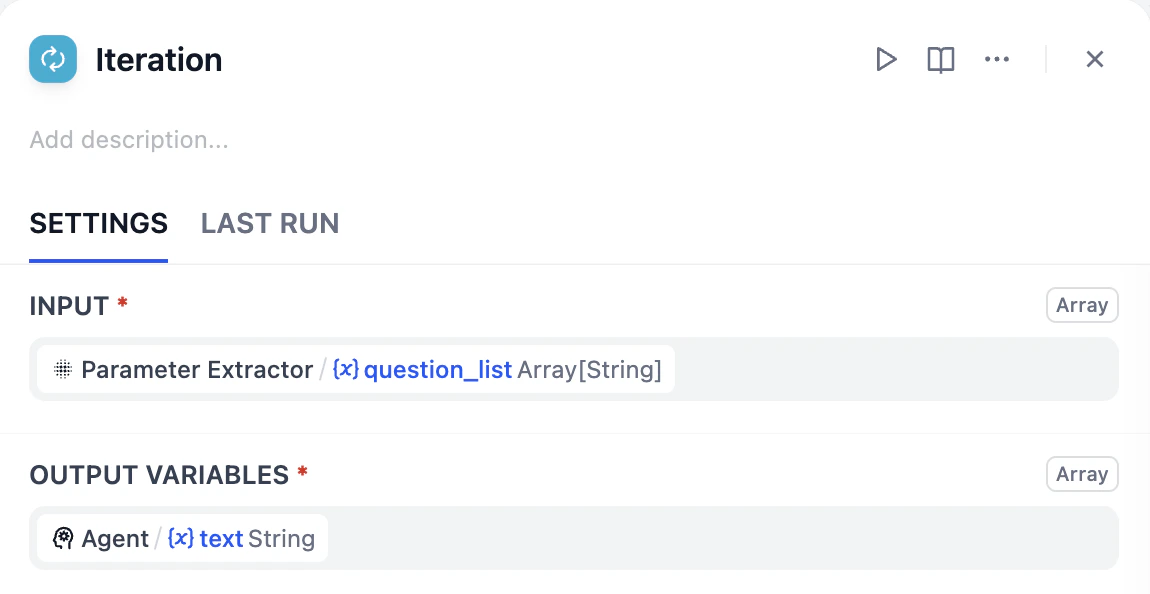Run the Iteration node with the play icon
The height and width of the screenshot is (594, 1150).
pos(886,59)
